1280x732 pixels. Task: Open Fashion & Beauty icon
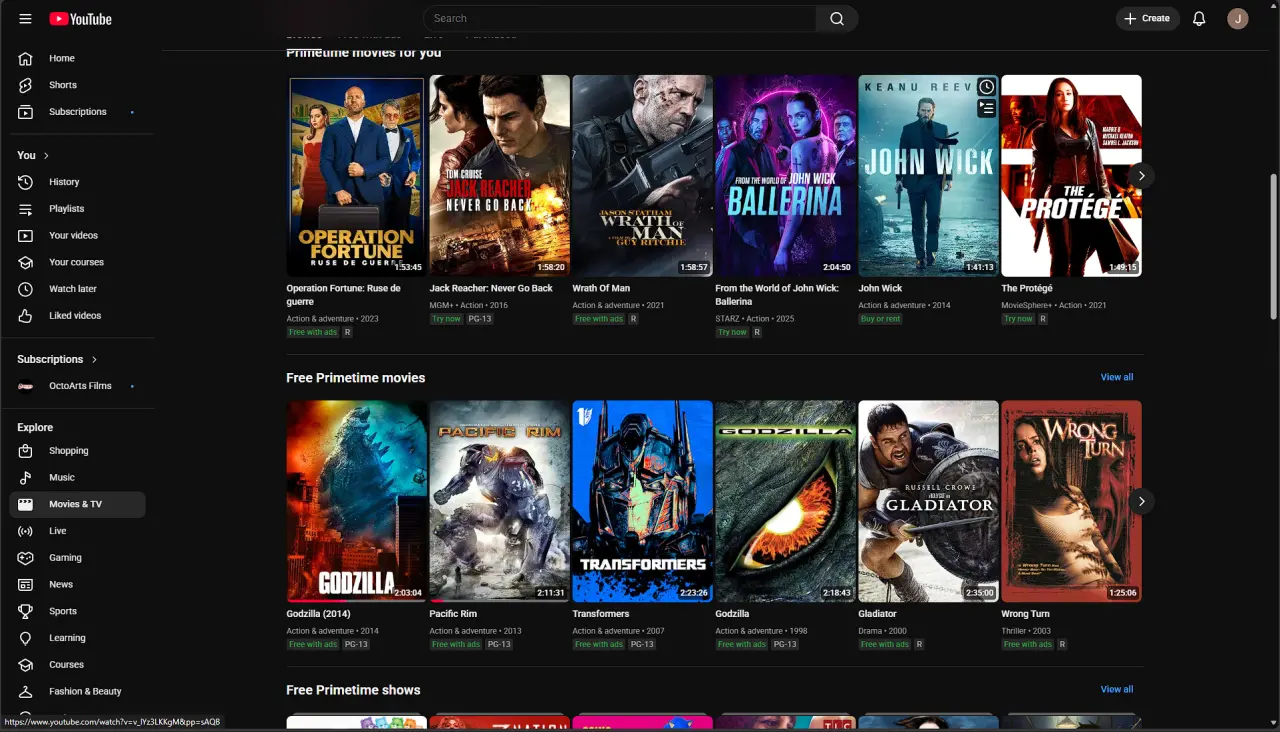[x=26, y=691]
